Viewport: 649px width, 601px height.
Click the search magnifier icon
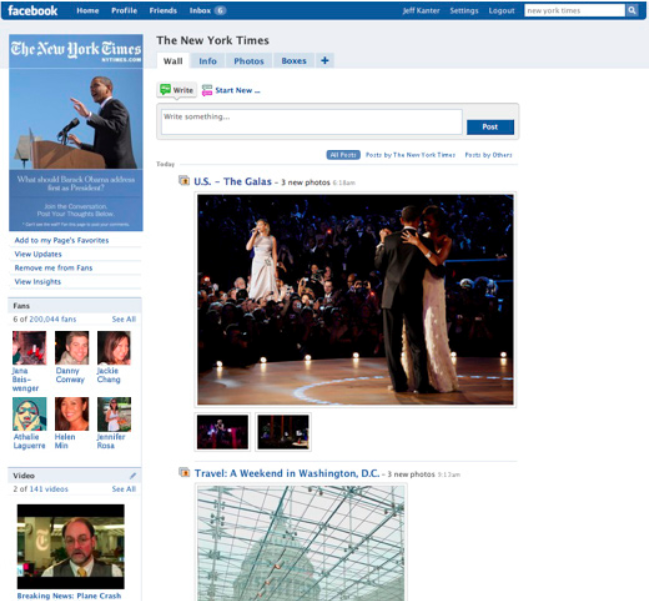coord(632,11)
